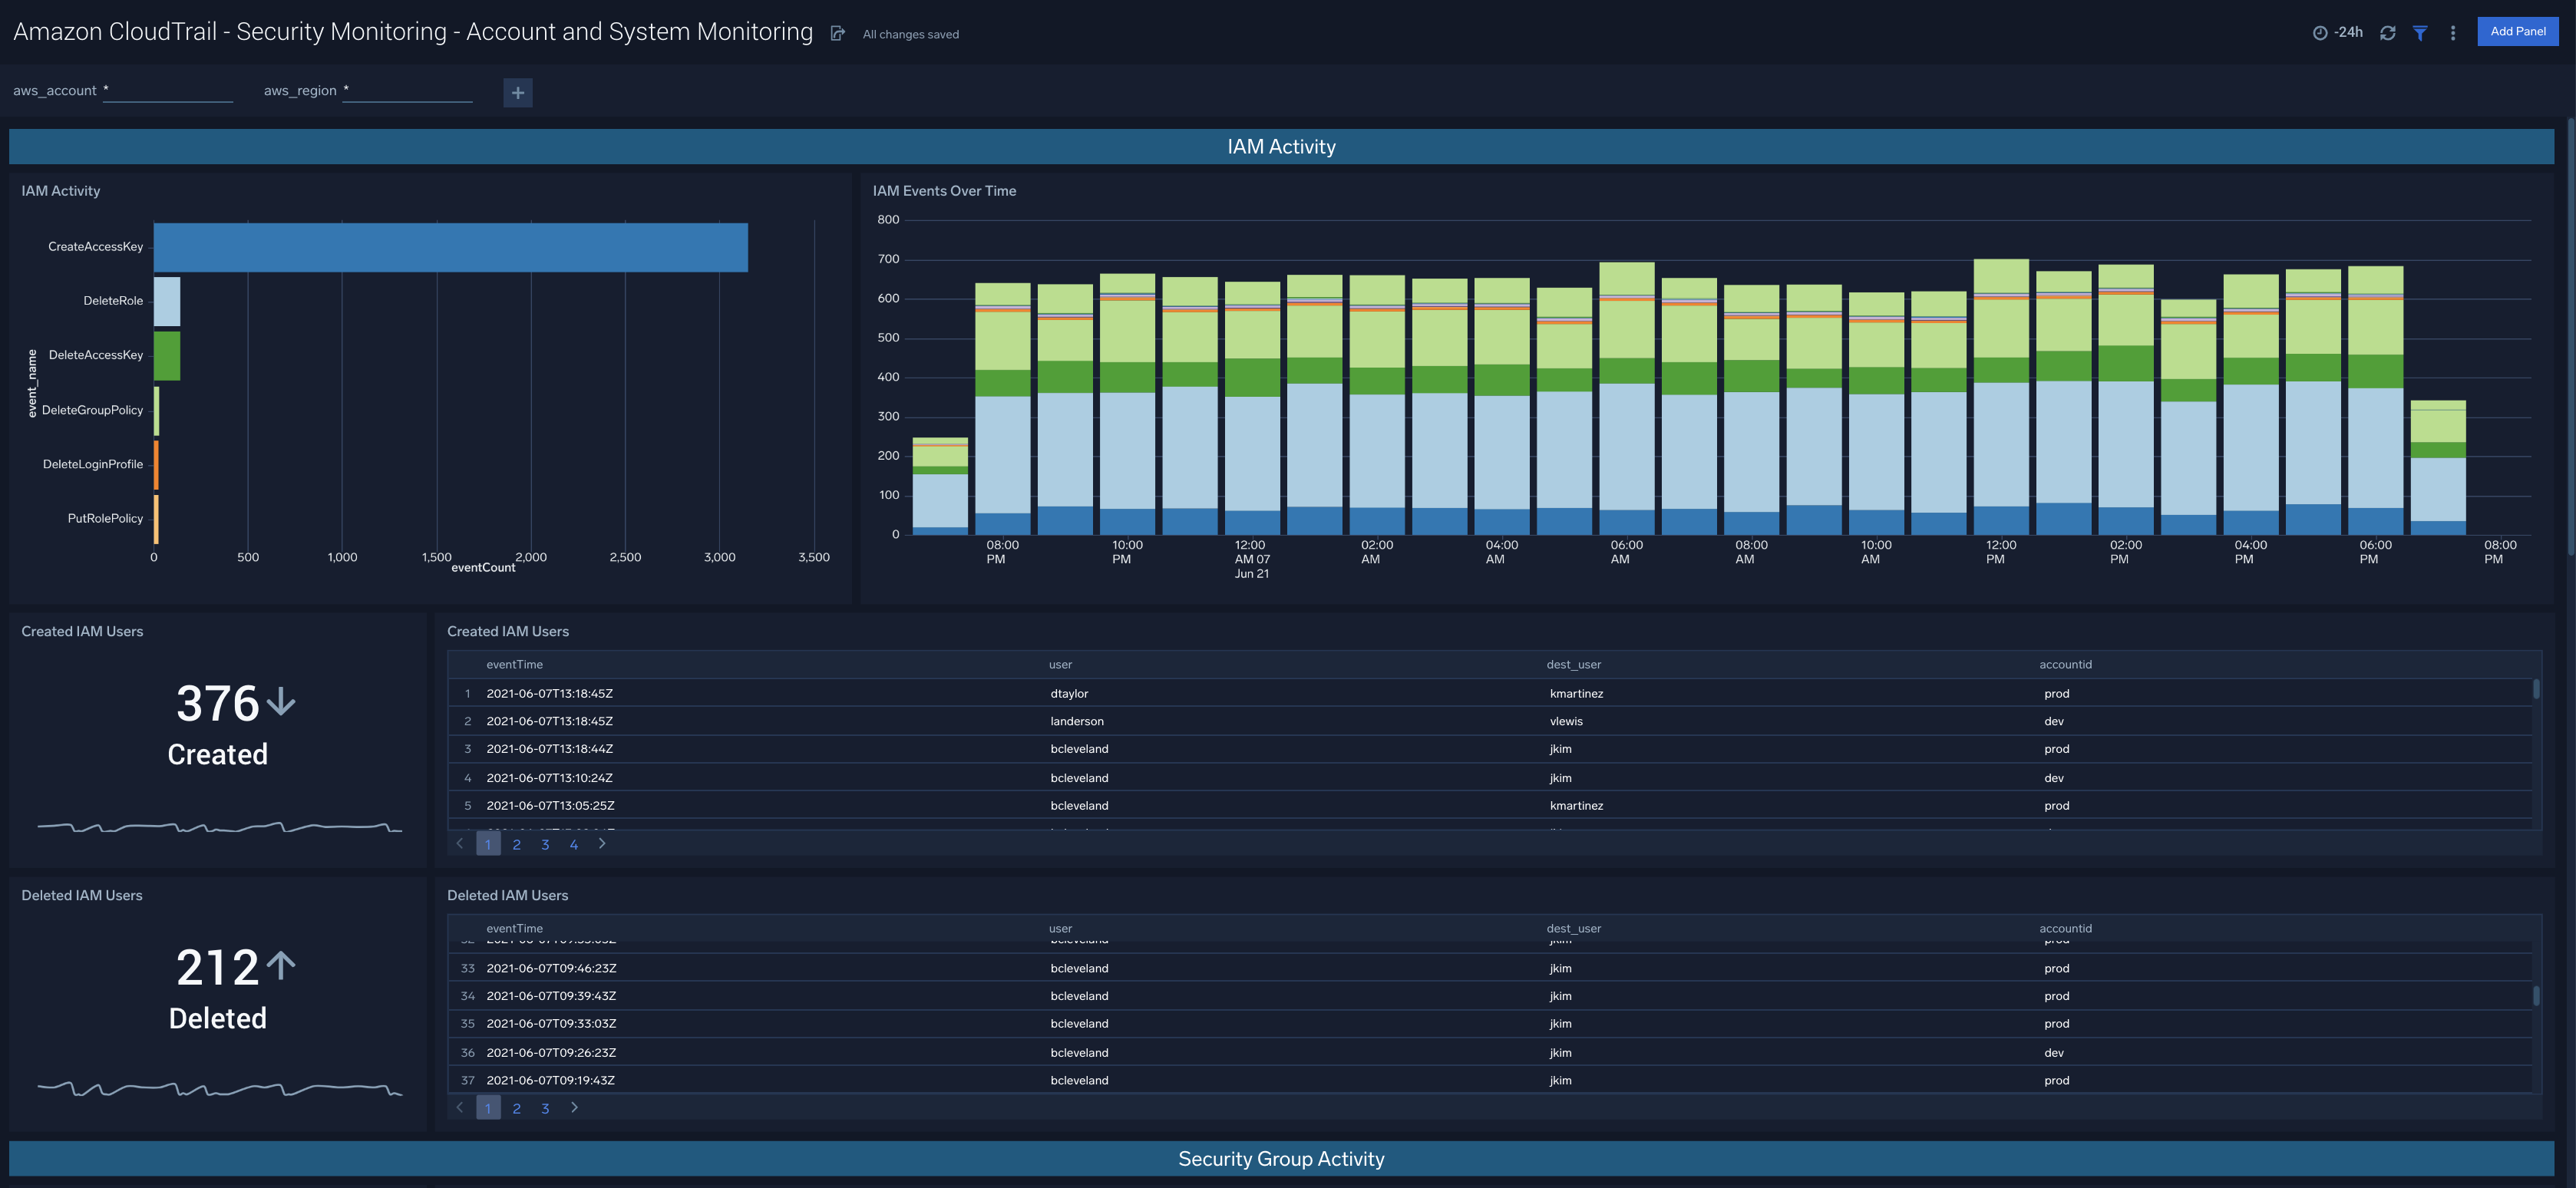The height and width of the screenshot is (1188, 2576).
Task: Open the time range selector showing -24h
Action: click(2337, 32)
